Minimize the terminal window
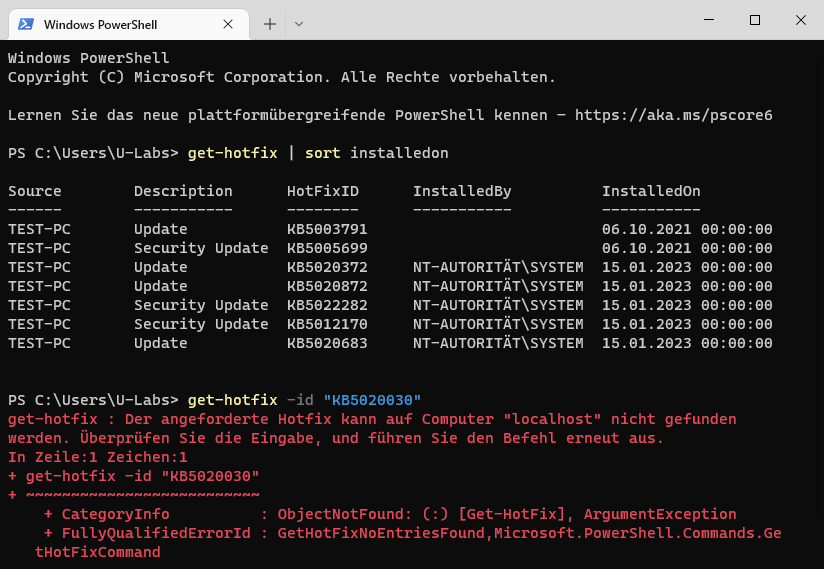 point(709,20)
